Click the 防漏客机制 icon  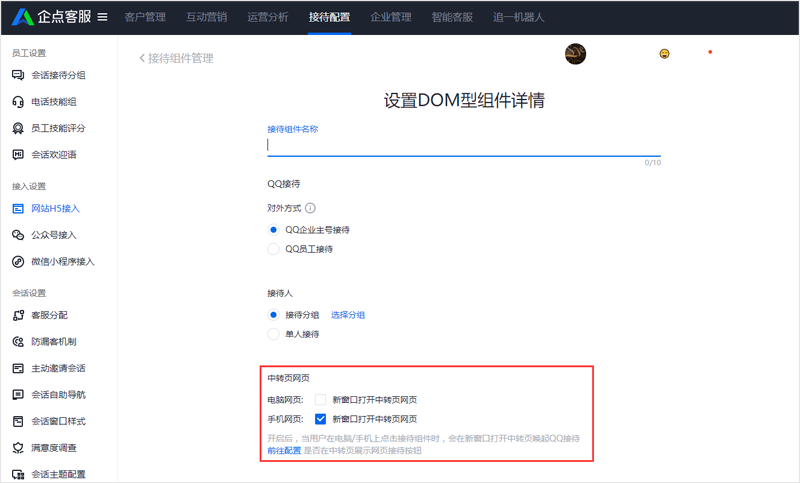(18, 342)
